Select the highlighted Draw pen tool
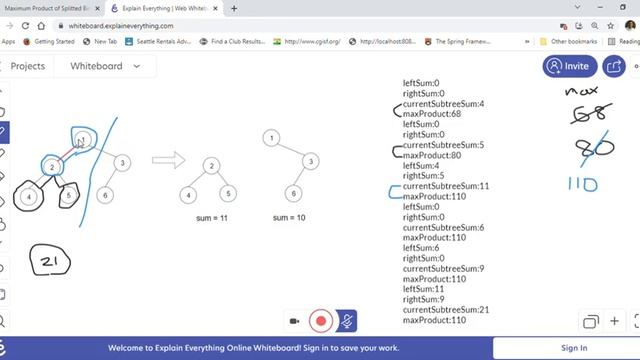 coord(3,132)
